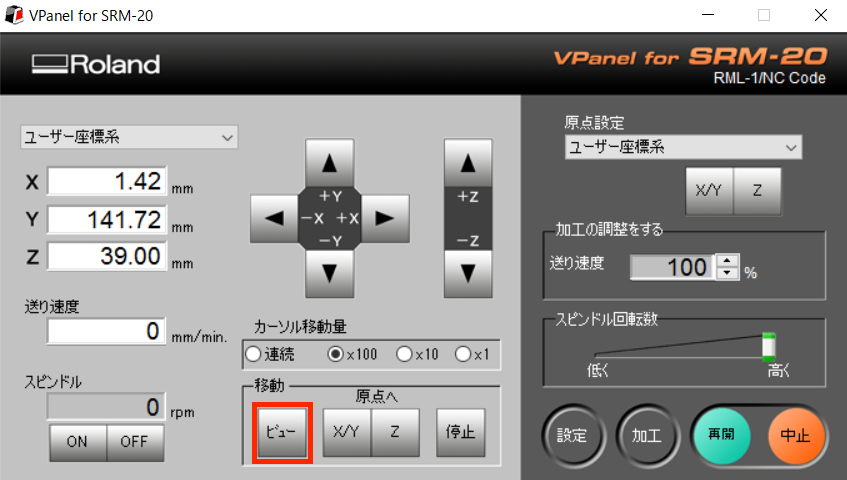Click the 停止 stop button

tap(460, 432)
